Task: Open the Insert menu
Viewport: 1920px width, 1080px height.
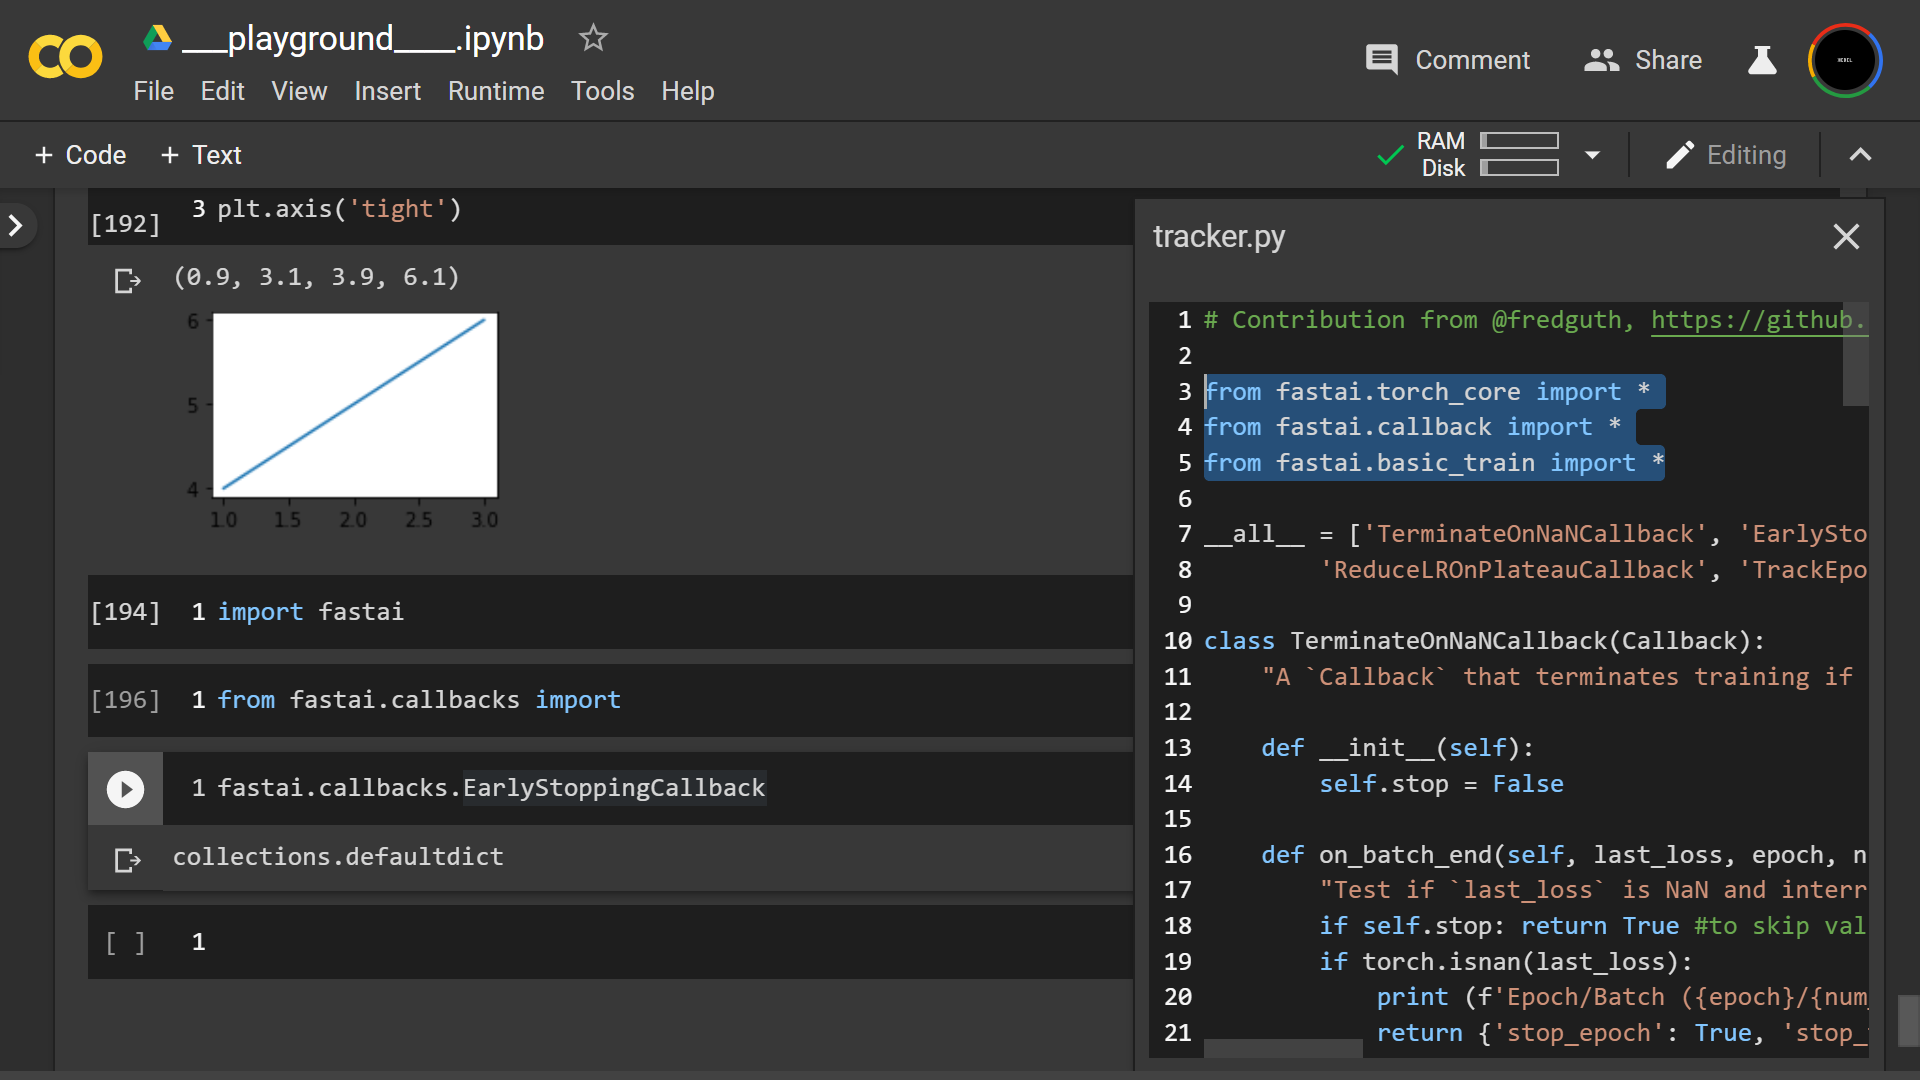Action: point(387,91)
